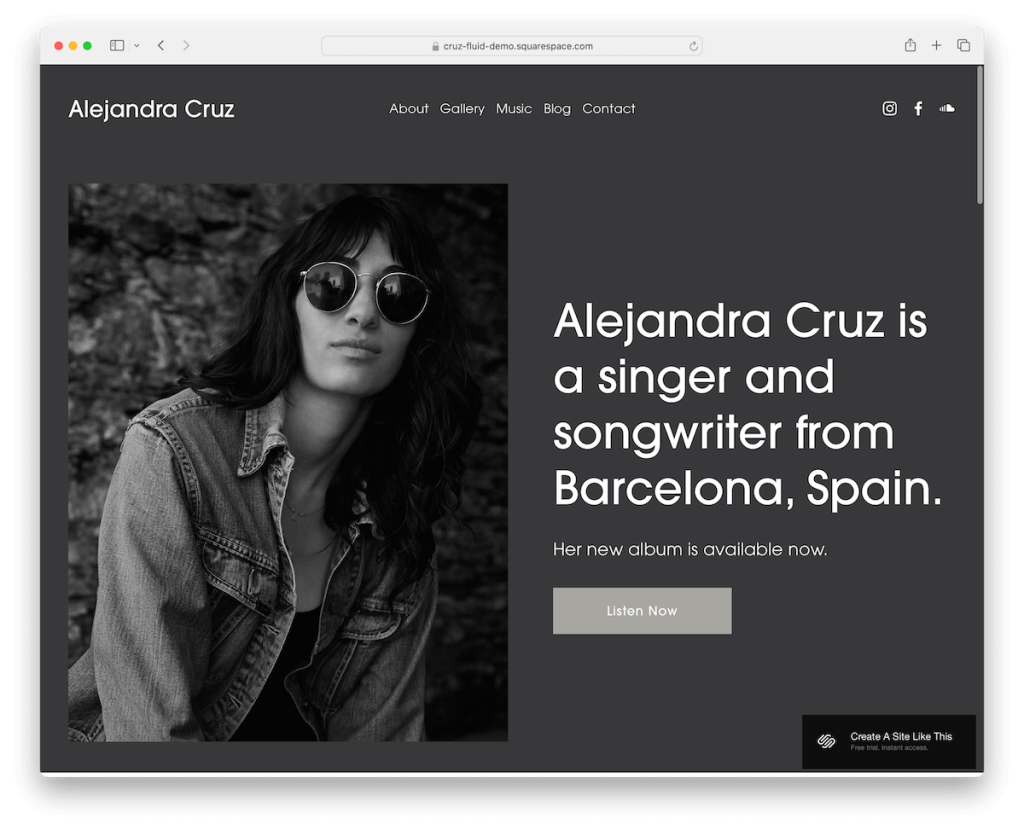Click the Alejandra Cruz site title
Screen dimensions: 1024x830
(x=152, y=109)
